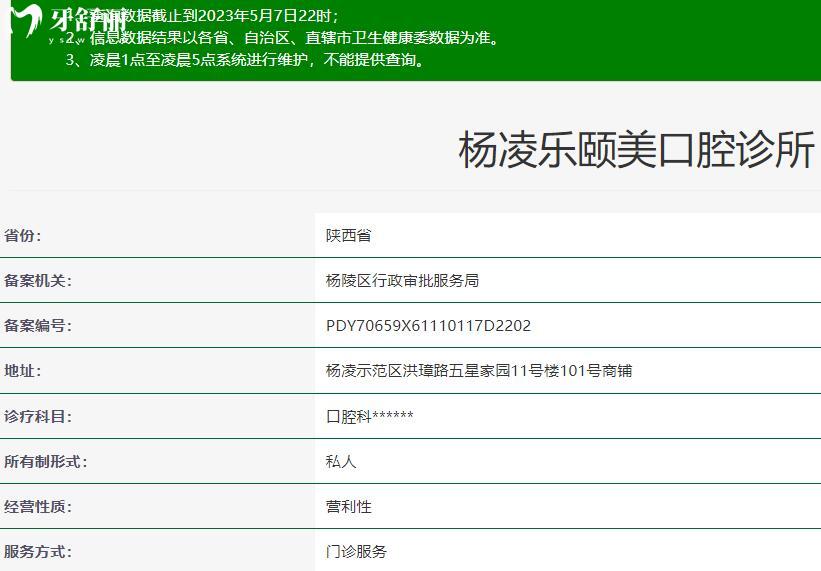This screenshot has height=571, width=821.
Task: Click the value 营利性
Action: coord(348,507)
